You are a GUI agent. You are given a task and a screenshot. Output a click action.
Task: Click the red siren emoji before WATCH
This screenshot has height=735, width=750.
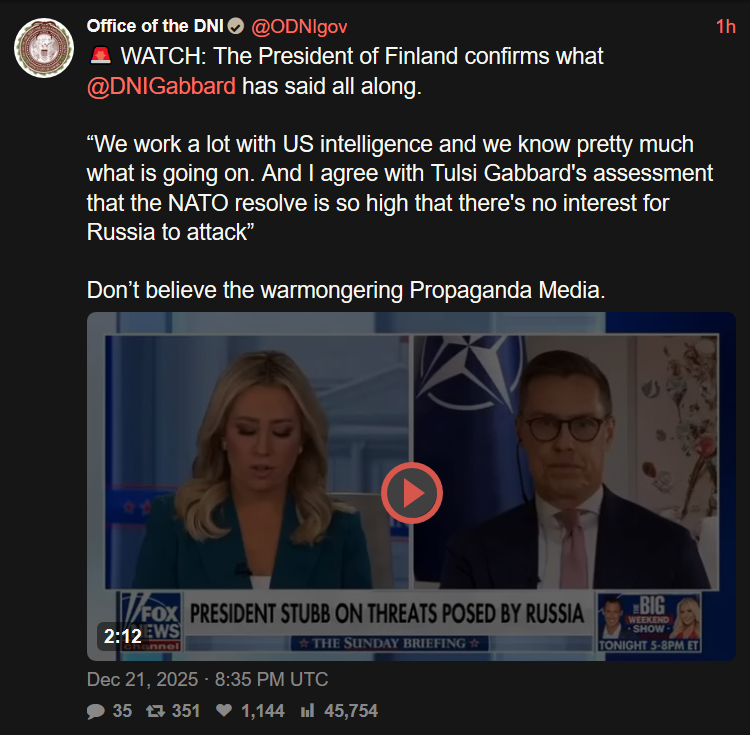[100, 55]
